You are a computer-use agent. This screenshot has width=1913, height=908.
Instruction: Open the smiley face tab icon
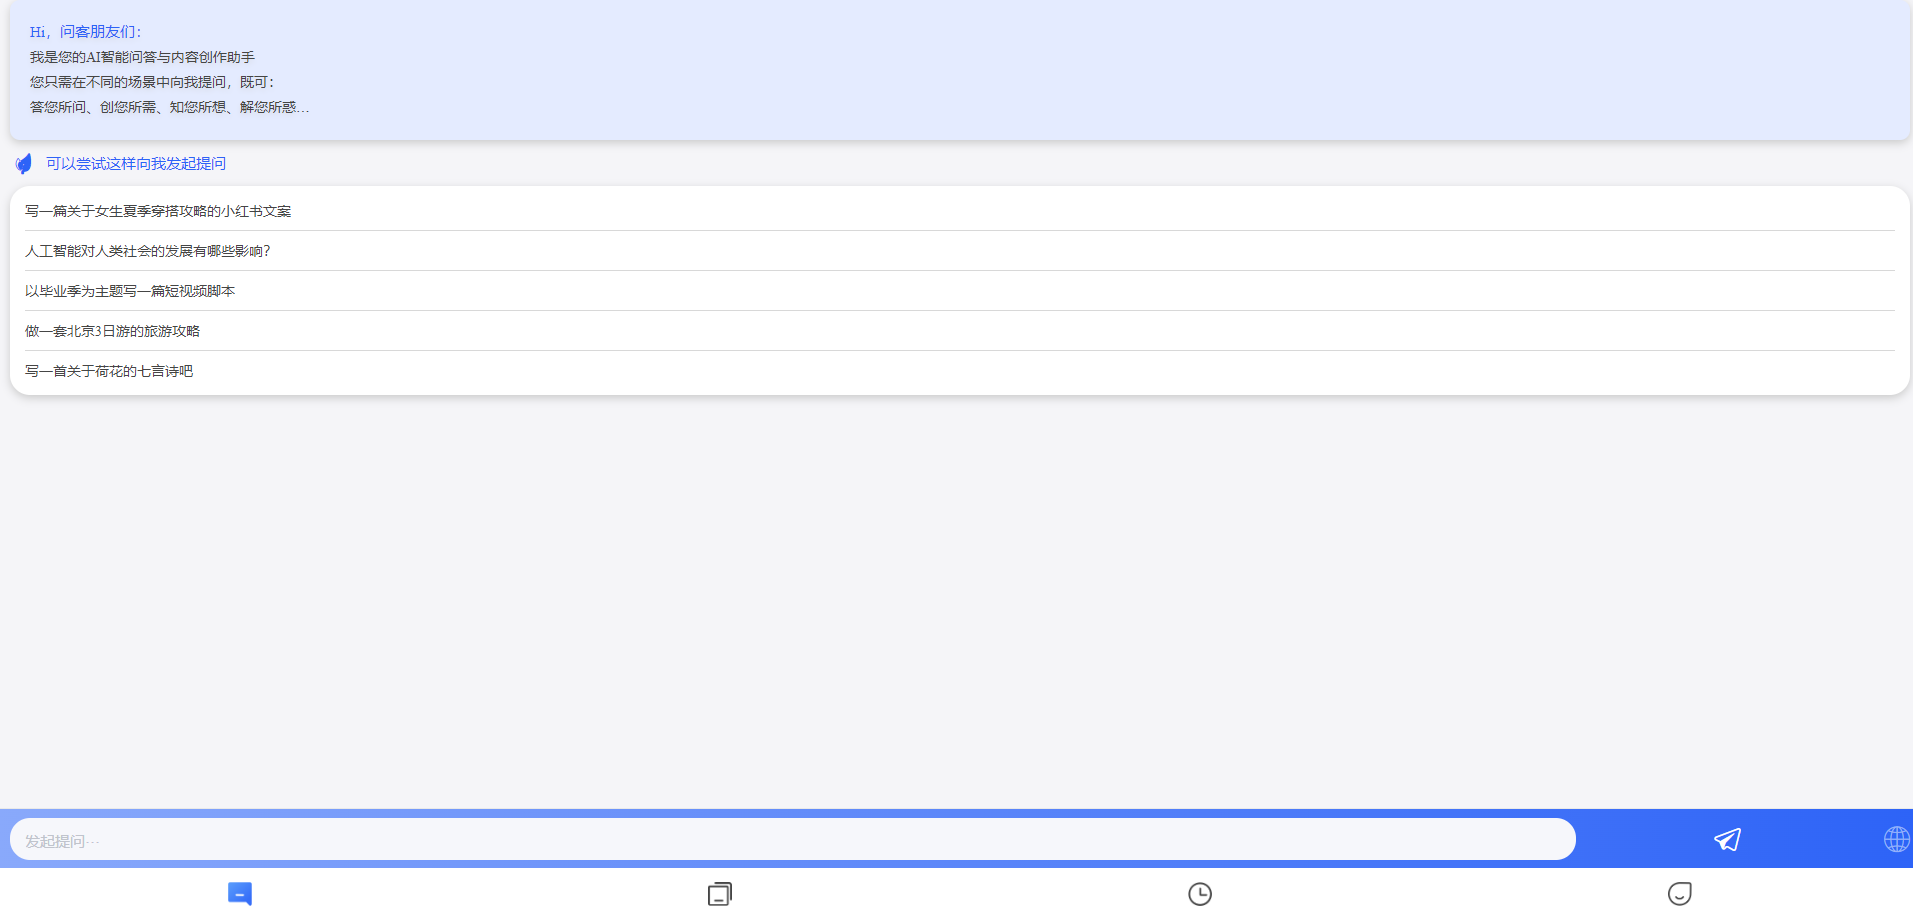point(1680,893)
